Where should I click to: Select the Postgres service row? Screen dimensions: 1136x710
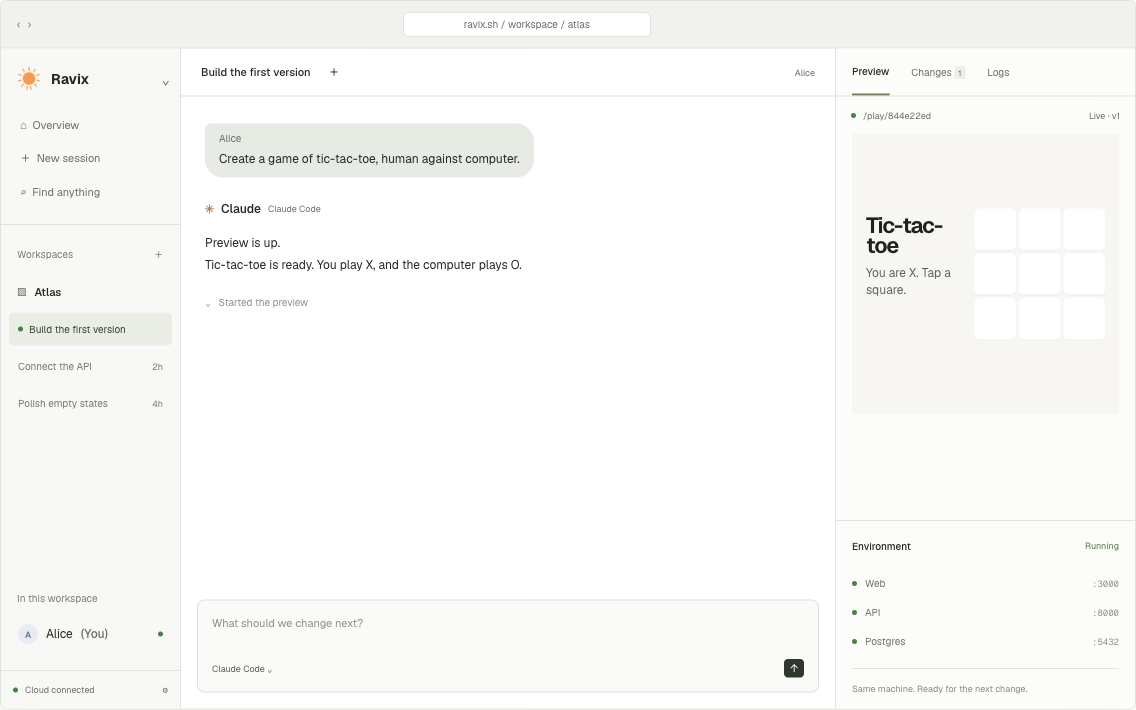click(x=985, y=641)
